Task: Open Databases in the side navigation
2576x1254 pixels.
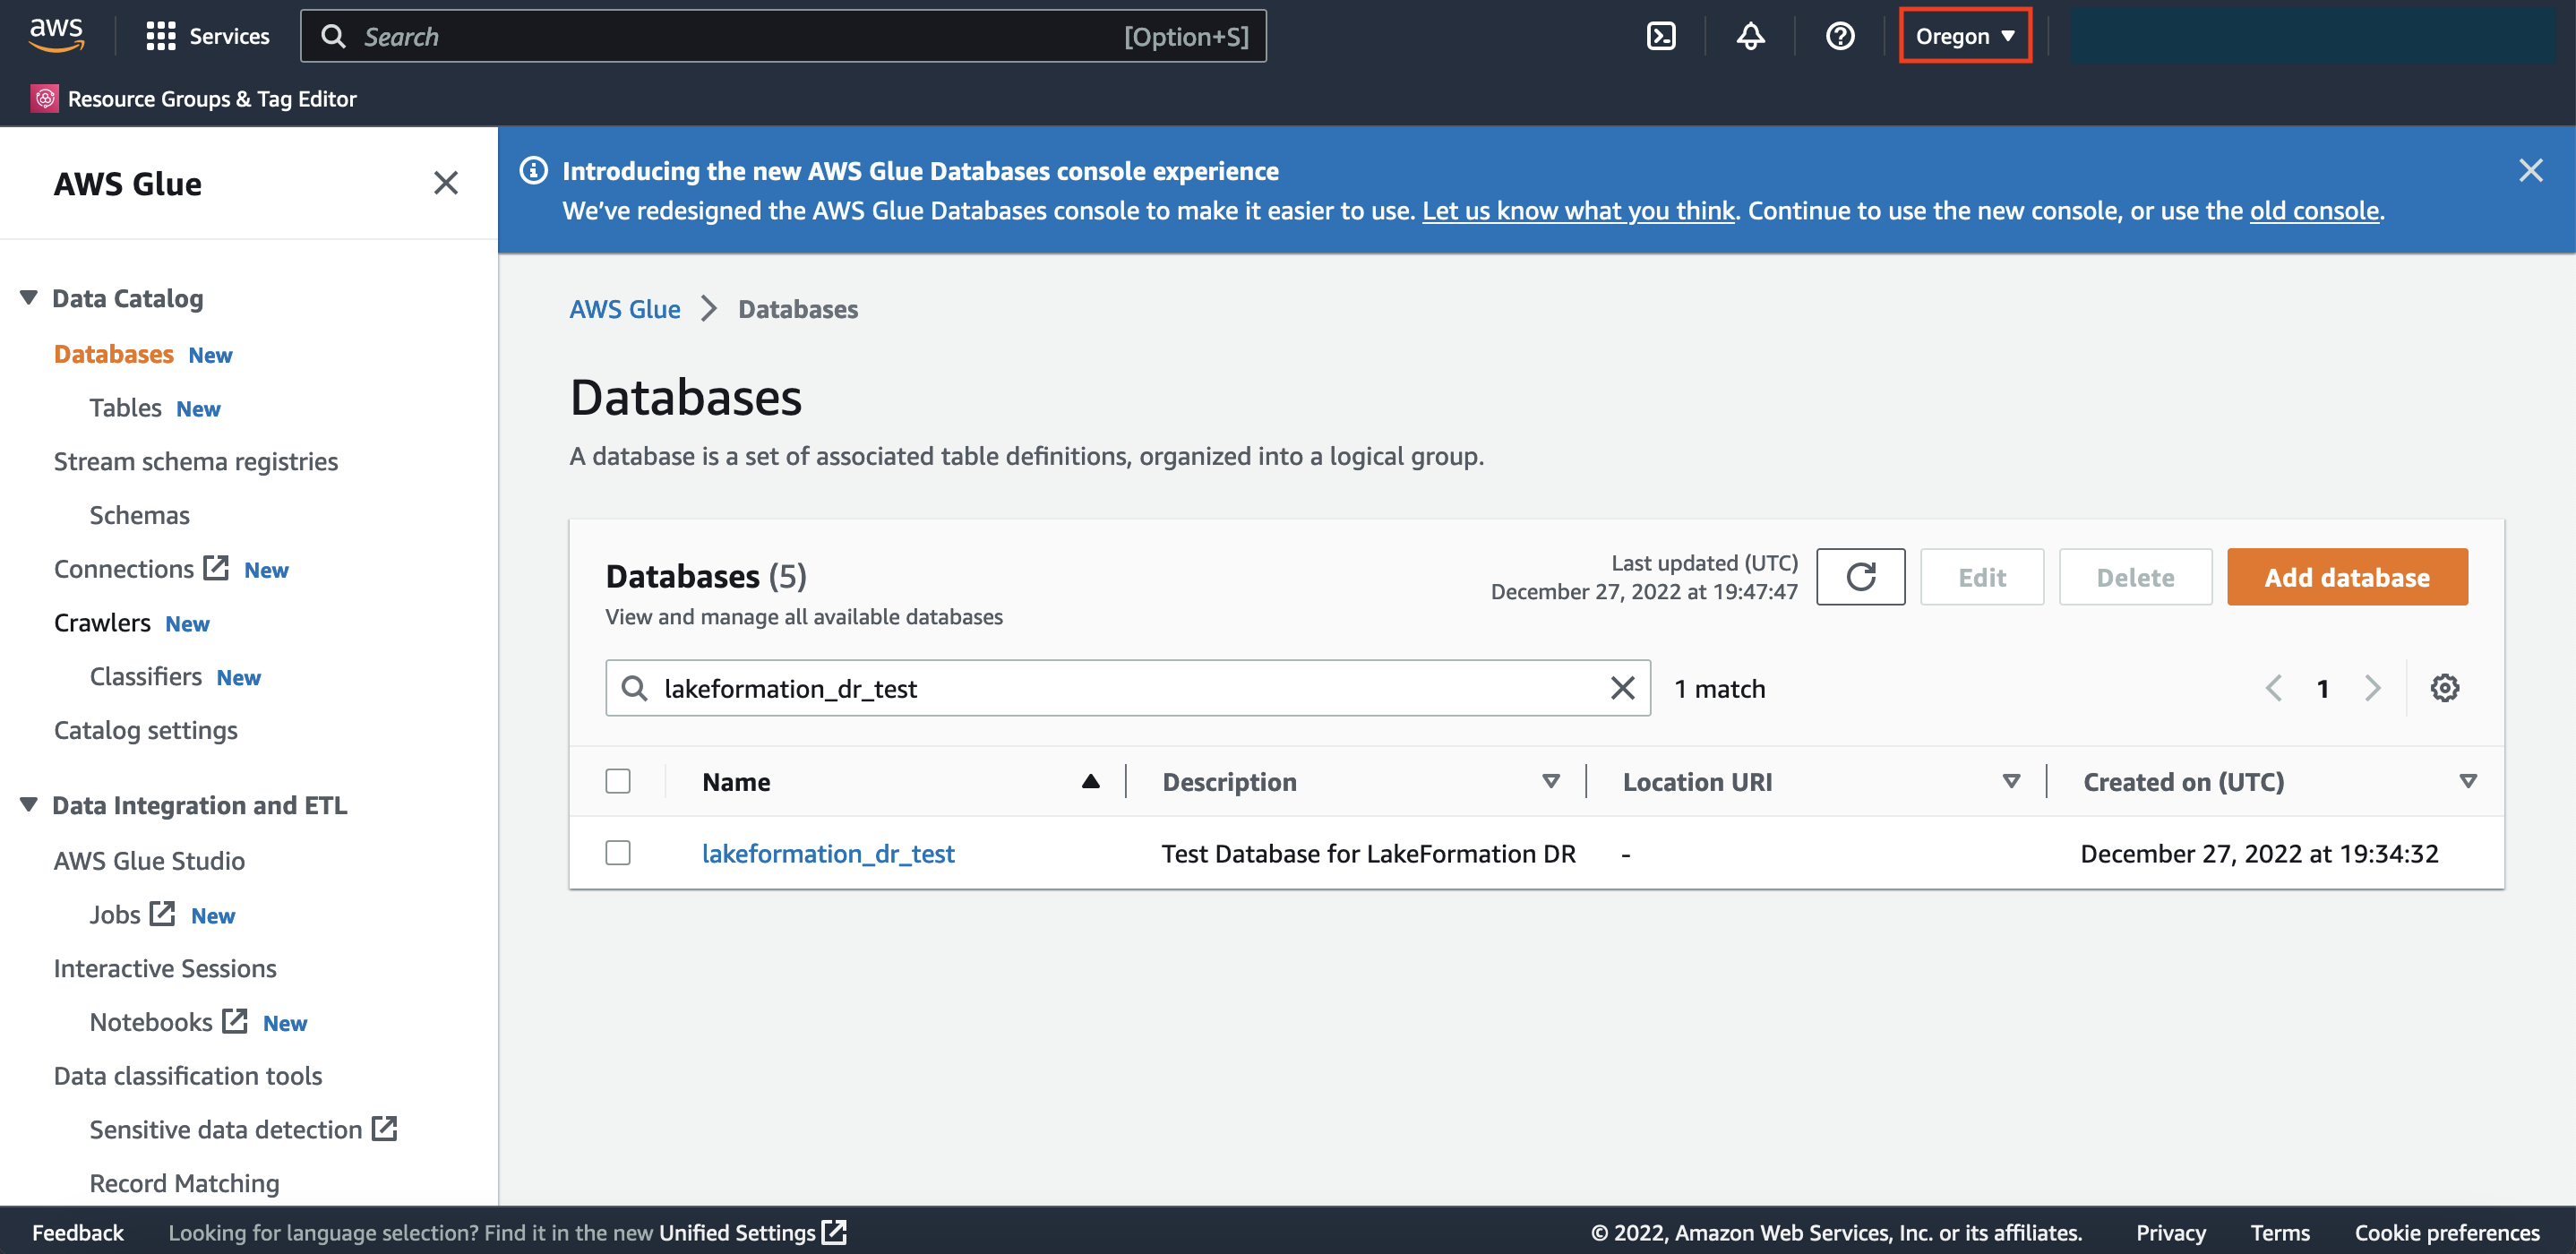Action: tap(113, 354)
